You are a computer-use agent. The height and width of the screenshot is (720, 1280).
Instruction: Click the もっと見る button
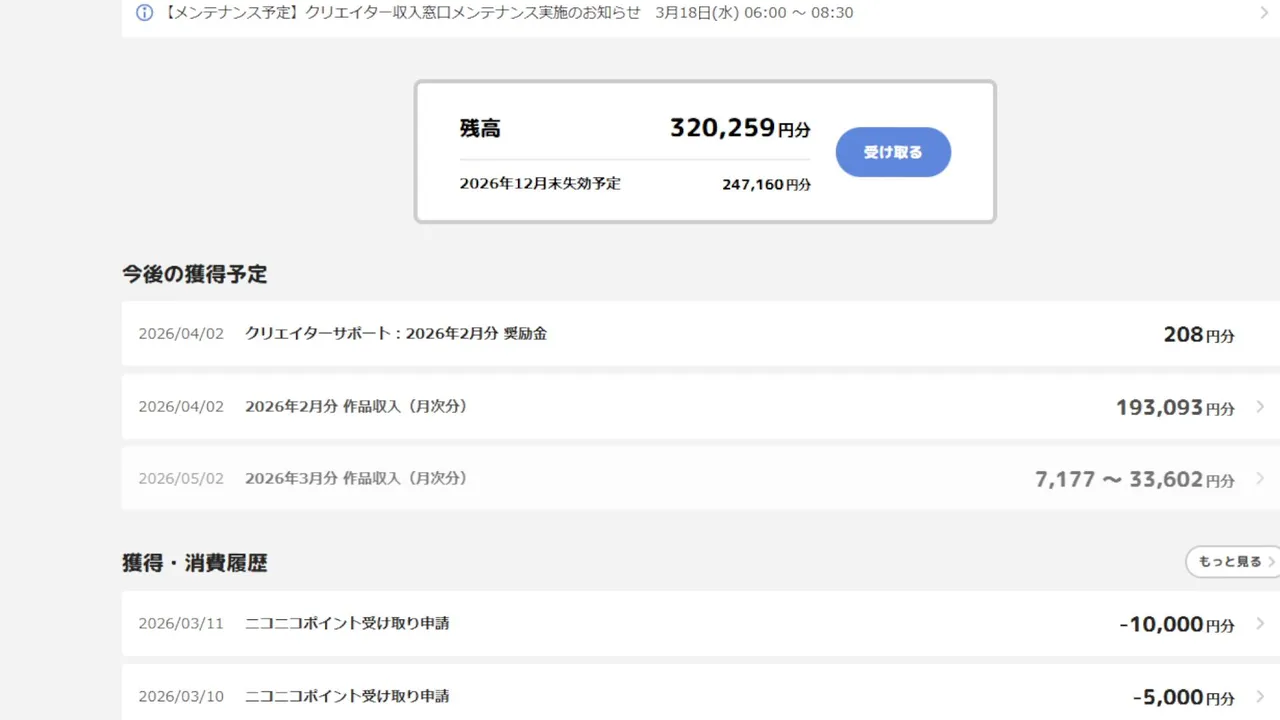(1232, 562)
